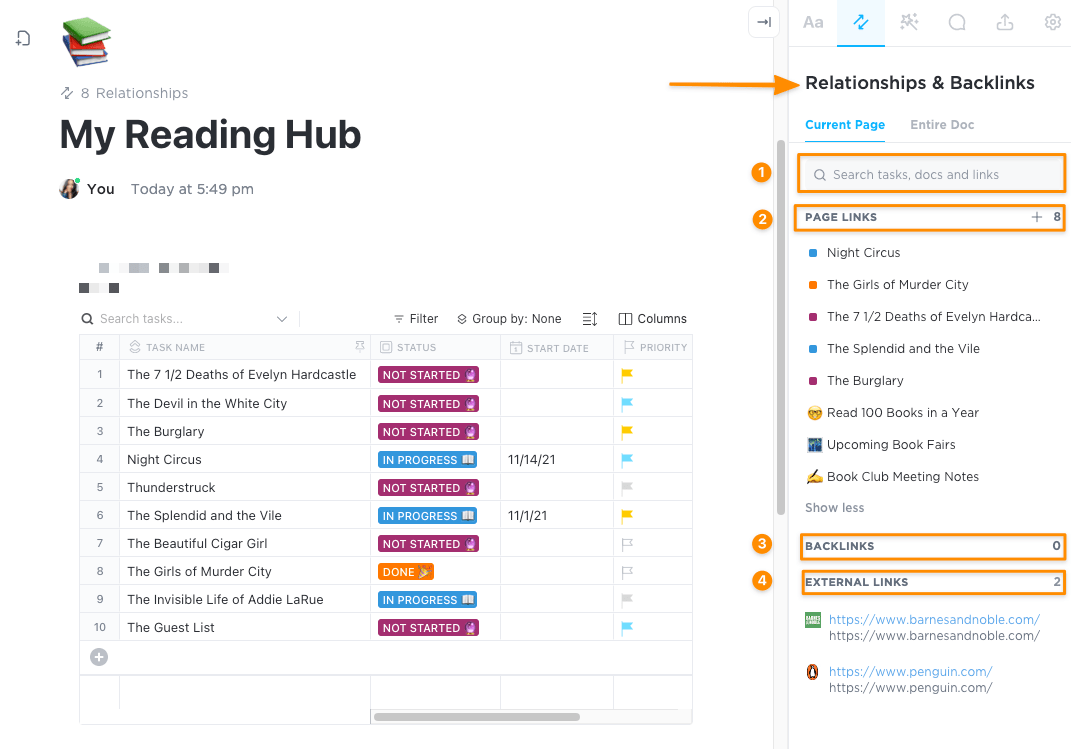Open the barnesandnoble.com external link

(x=934, y=620)
